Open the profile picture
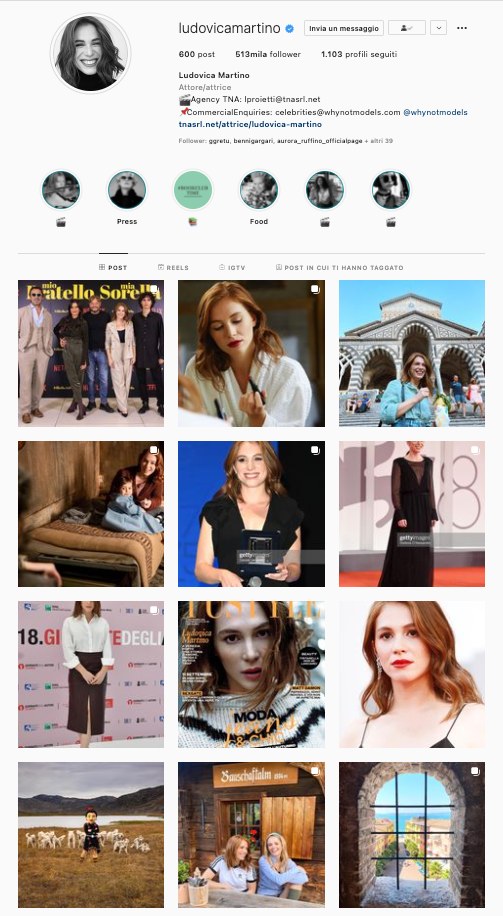Screen dimensions: 503x916 91,54
